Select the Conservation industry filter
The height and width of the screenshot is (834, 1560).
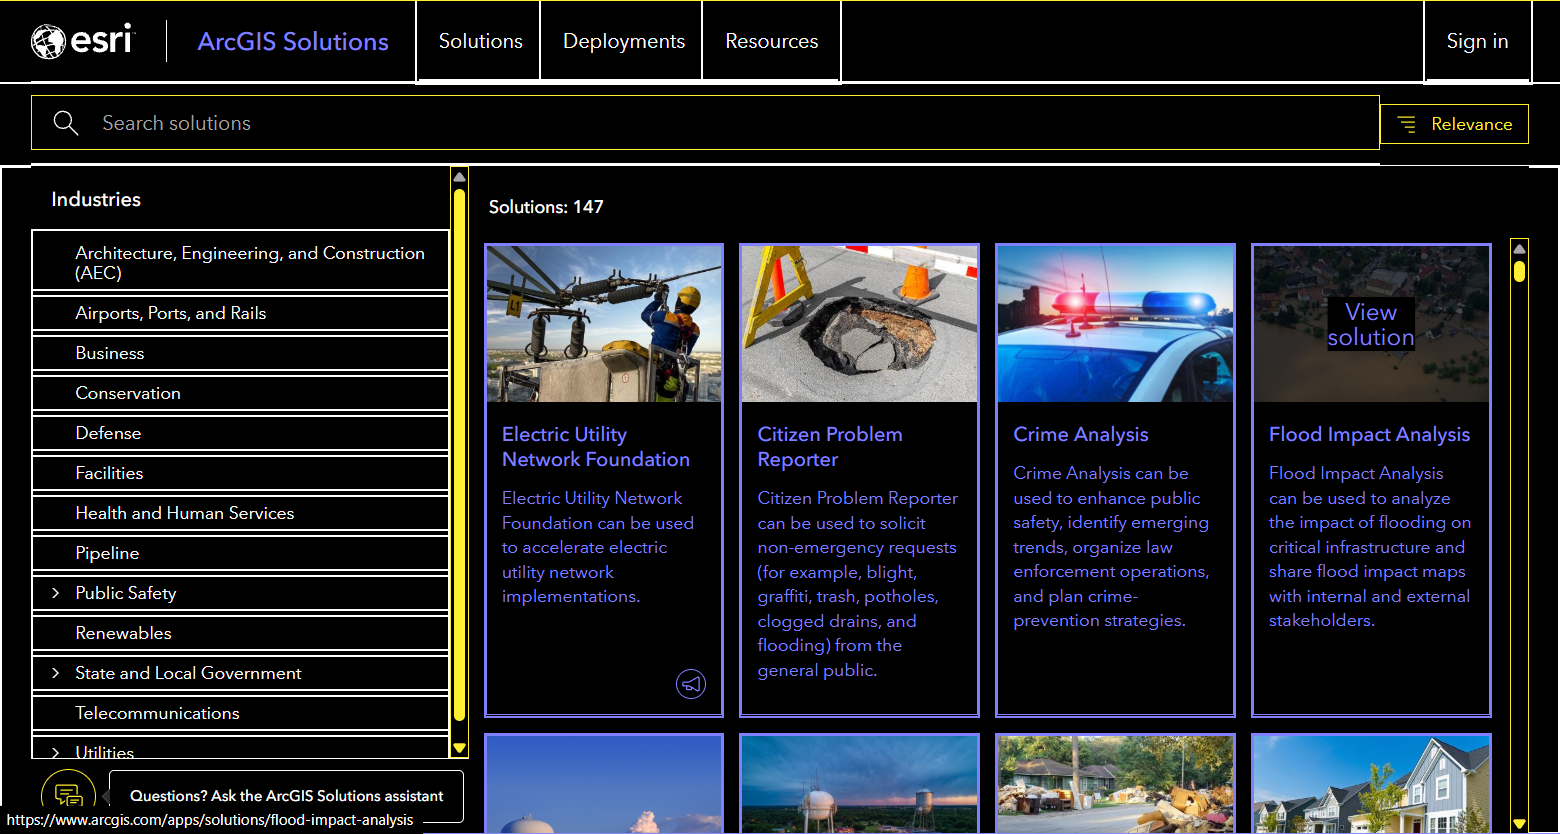point(240,393)
